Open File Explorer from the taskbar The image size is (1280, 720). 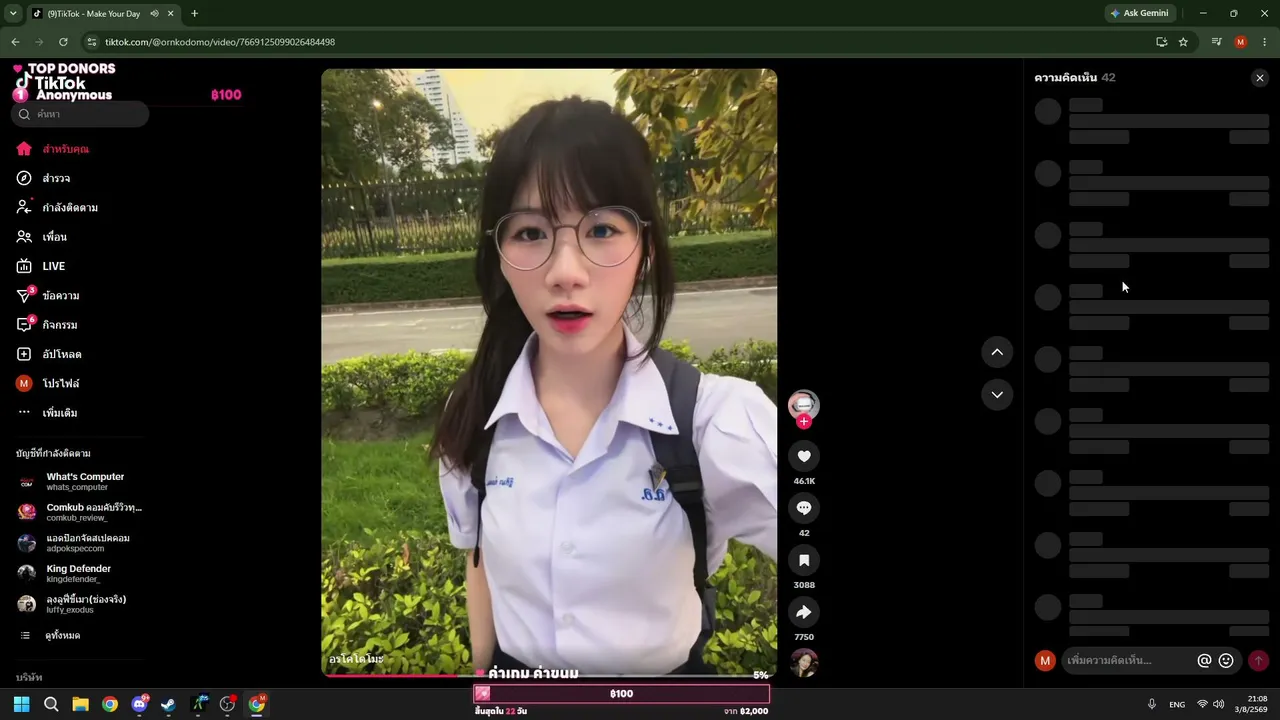[x=80, y=704]
